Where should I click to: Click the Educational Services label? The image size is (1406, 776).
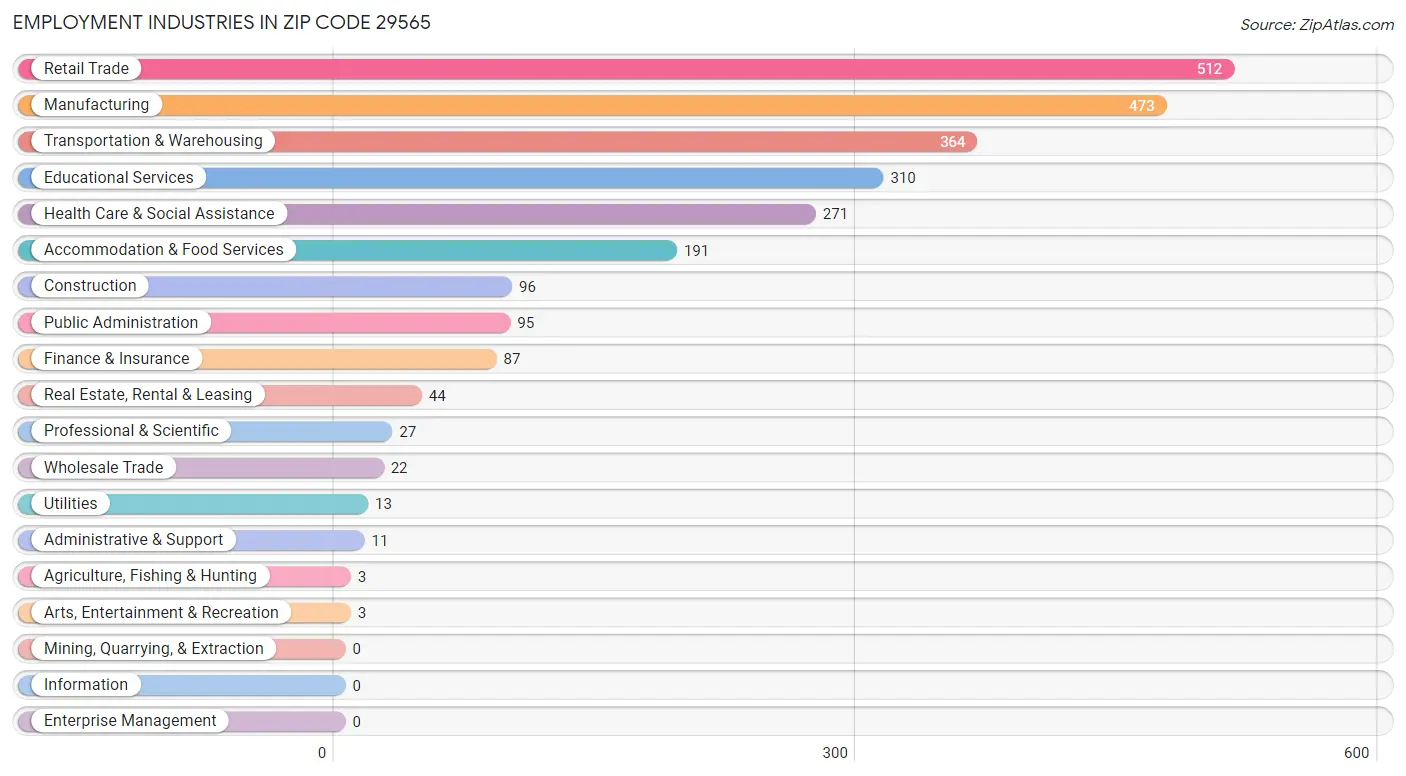(119, 178)
